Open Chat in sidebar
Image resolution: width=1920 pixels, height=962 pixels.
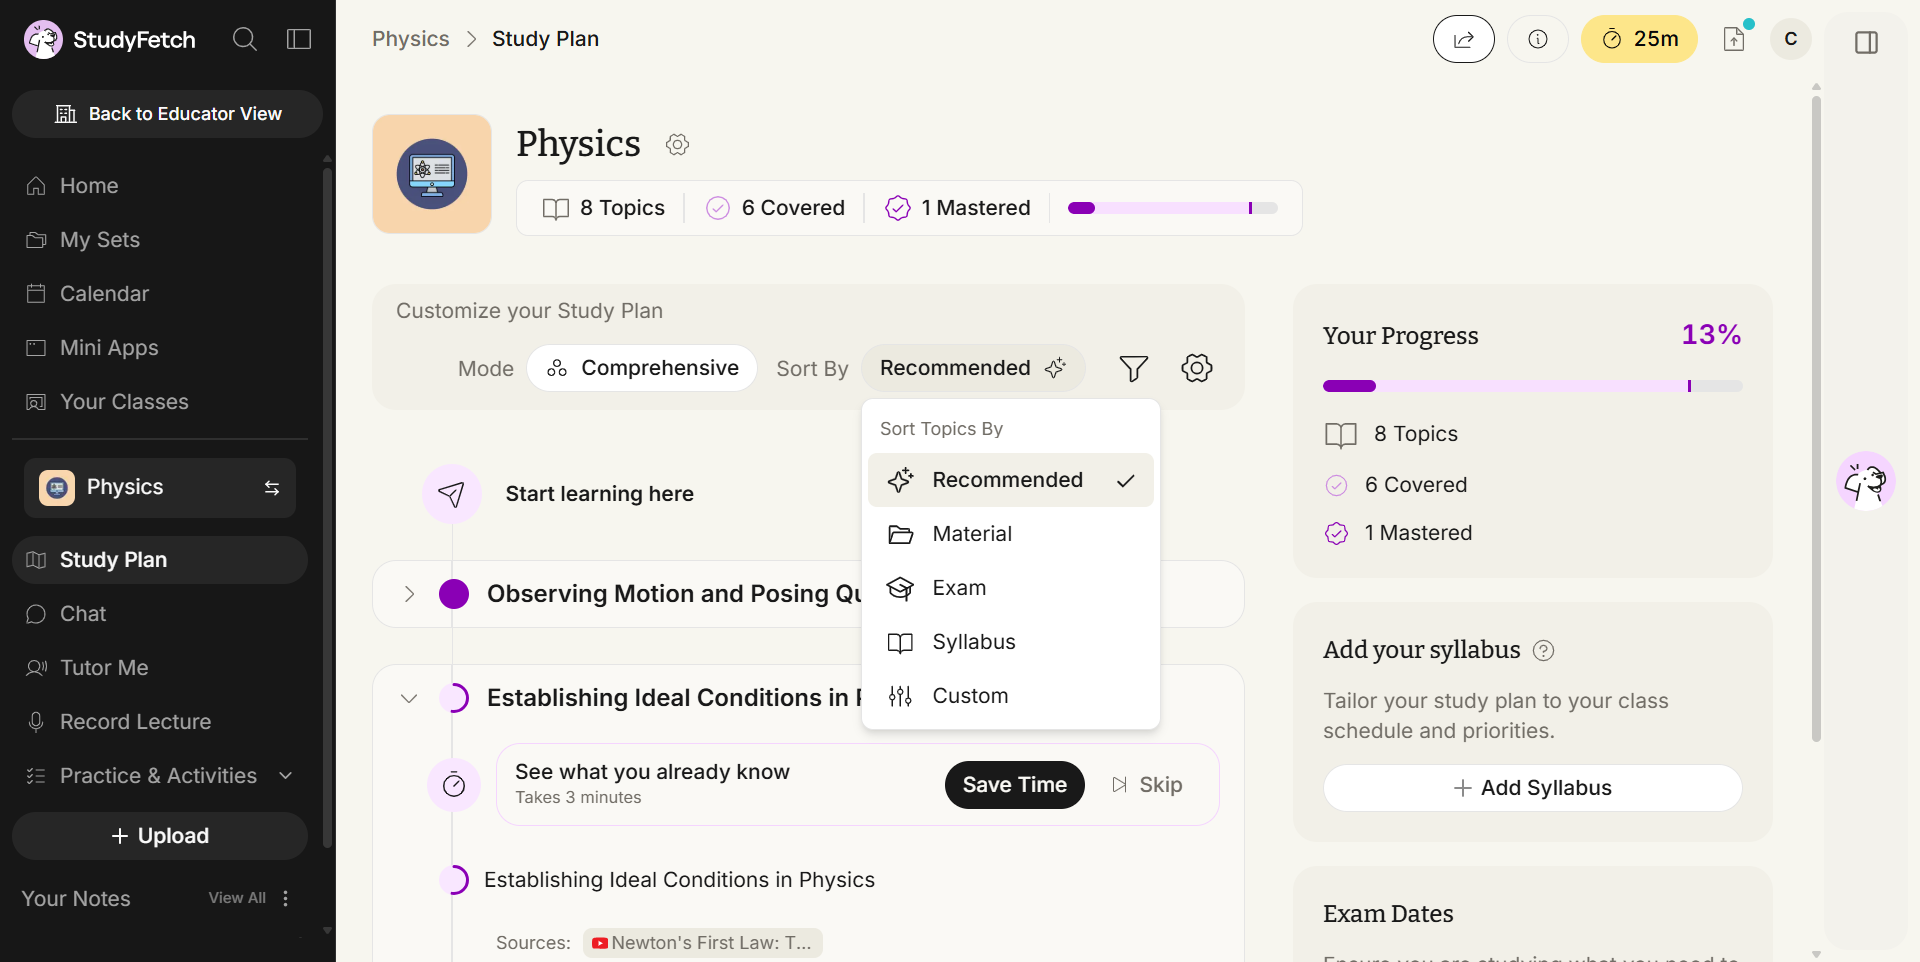[160, 614]
